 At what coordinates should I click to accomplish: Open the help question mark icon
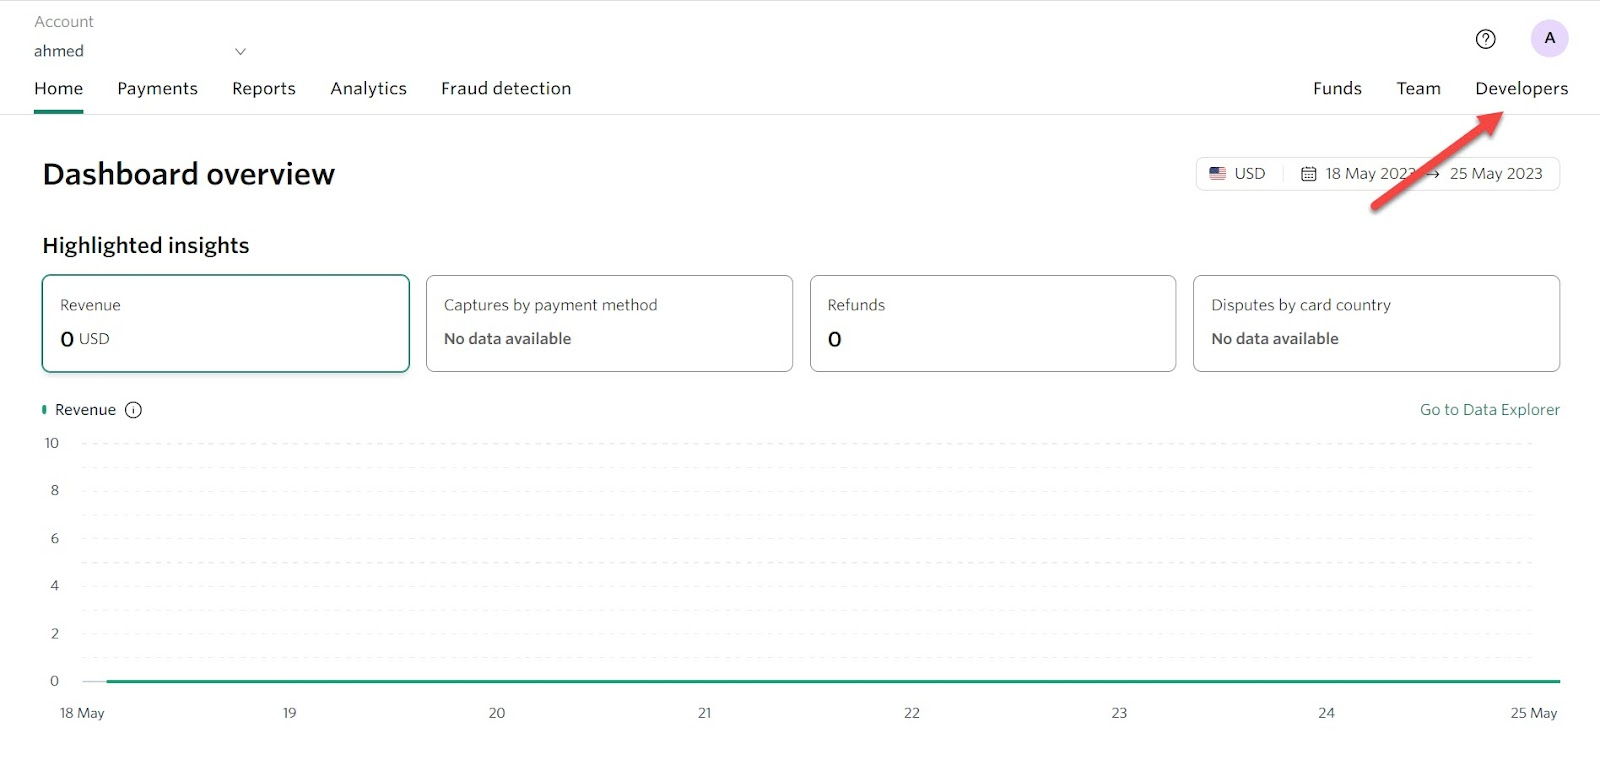click(x=1485, y=39)
